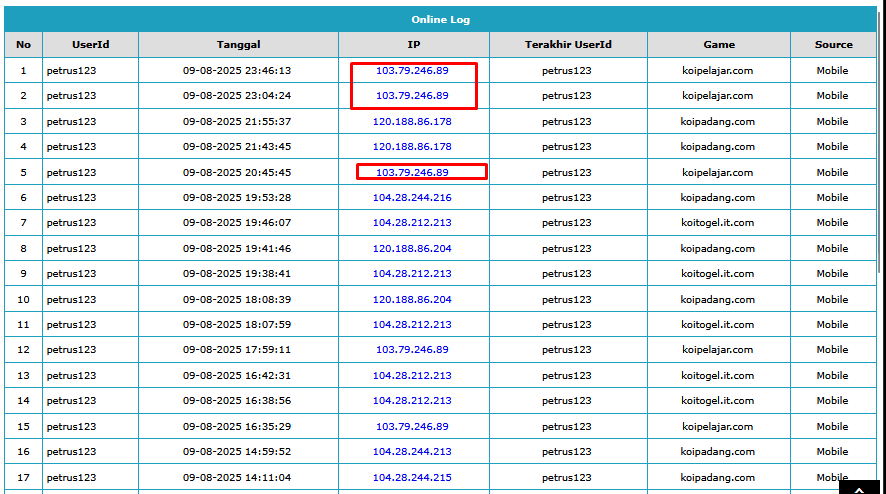
Task: Select timestamp 09-08-2025 18:07:59
Action: [x=237, y=324]
